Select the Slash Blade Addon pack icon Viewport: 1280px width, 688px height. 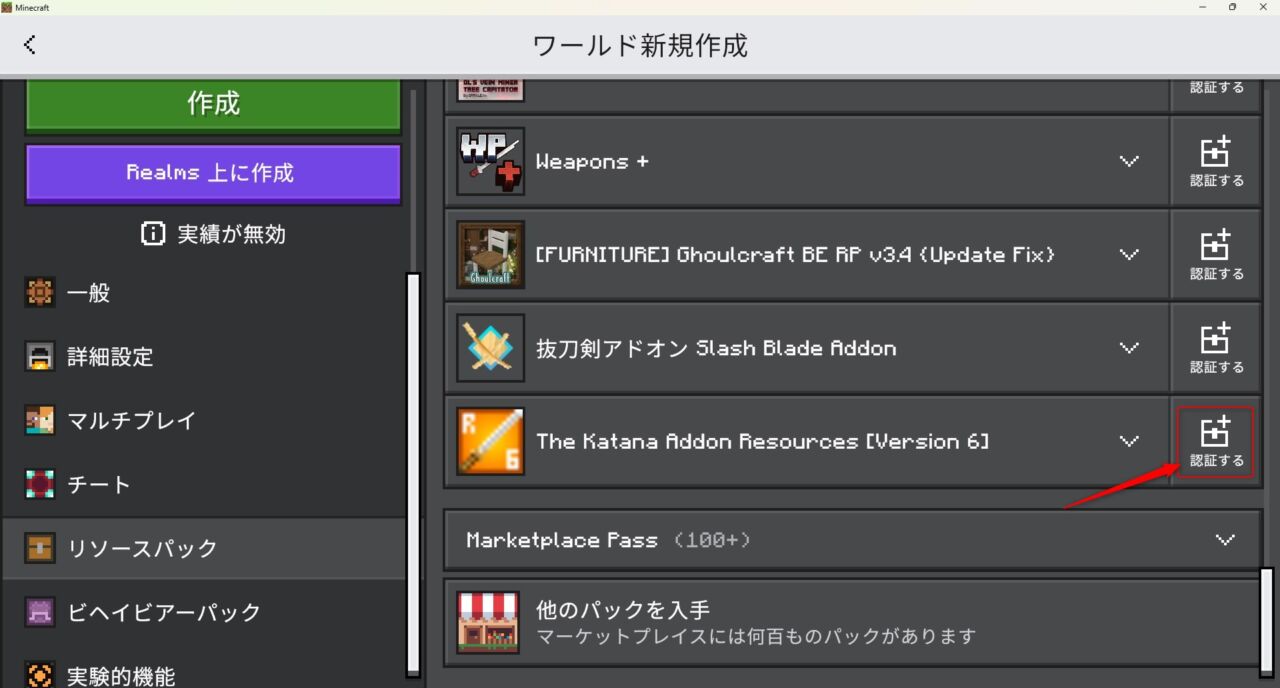click(x=489, y=347)
